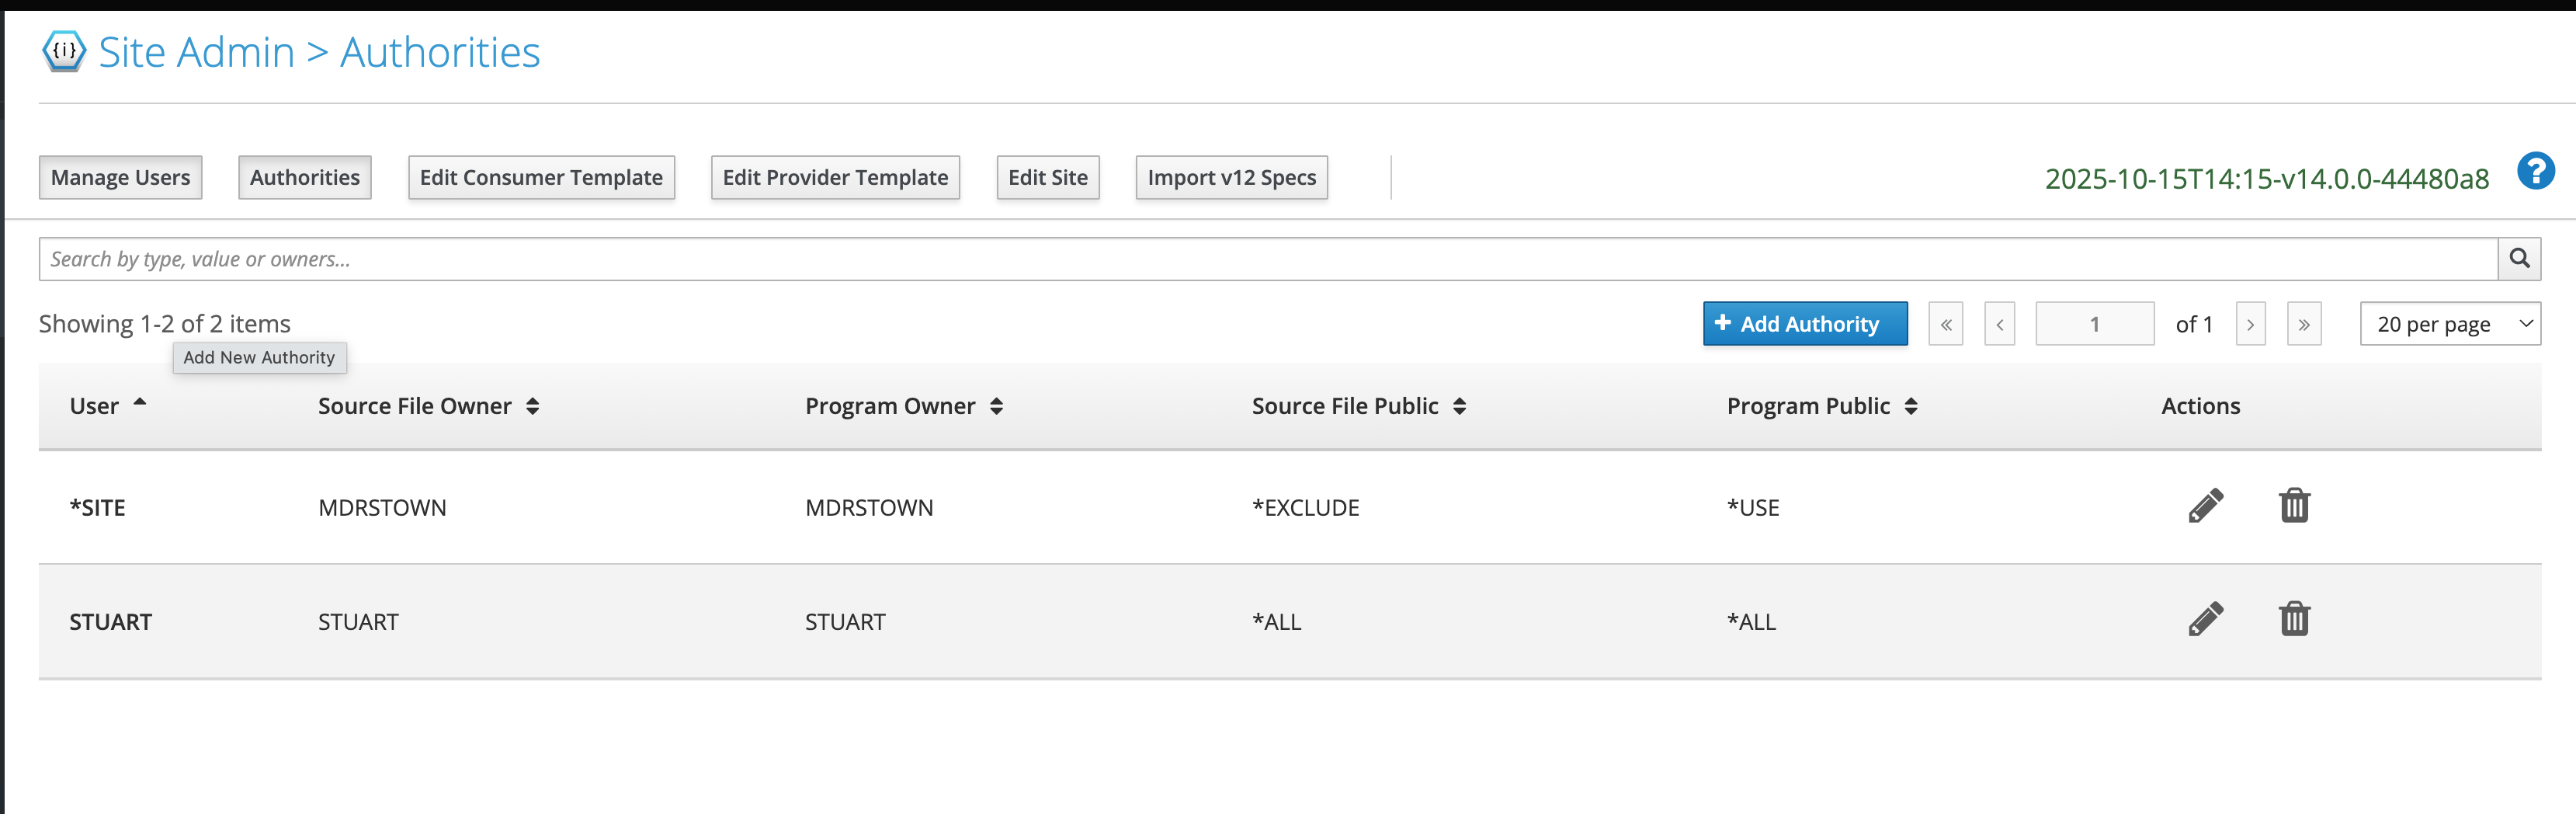This screenshot has width=2576, height=814.
Task: Go to the next page arrow
Action: [2250, 324]
